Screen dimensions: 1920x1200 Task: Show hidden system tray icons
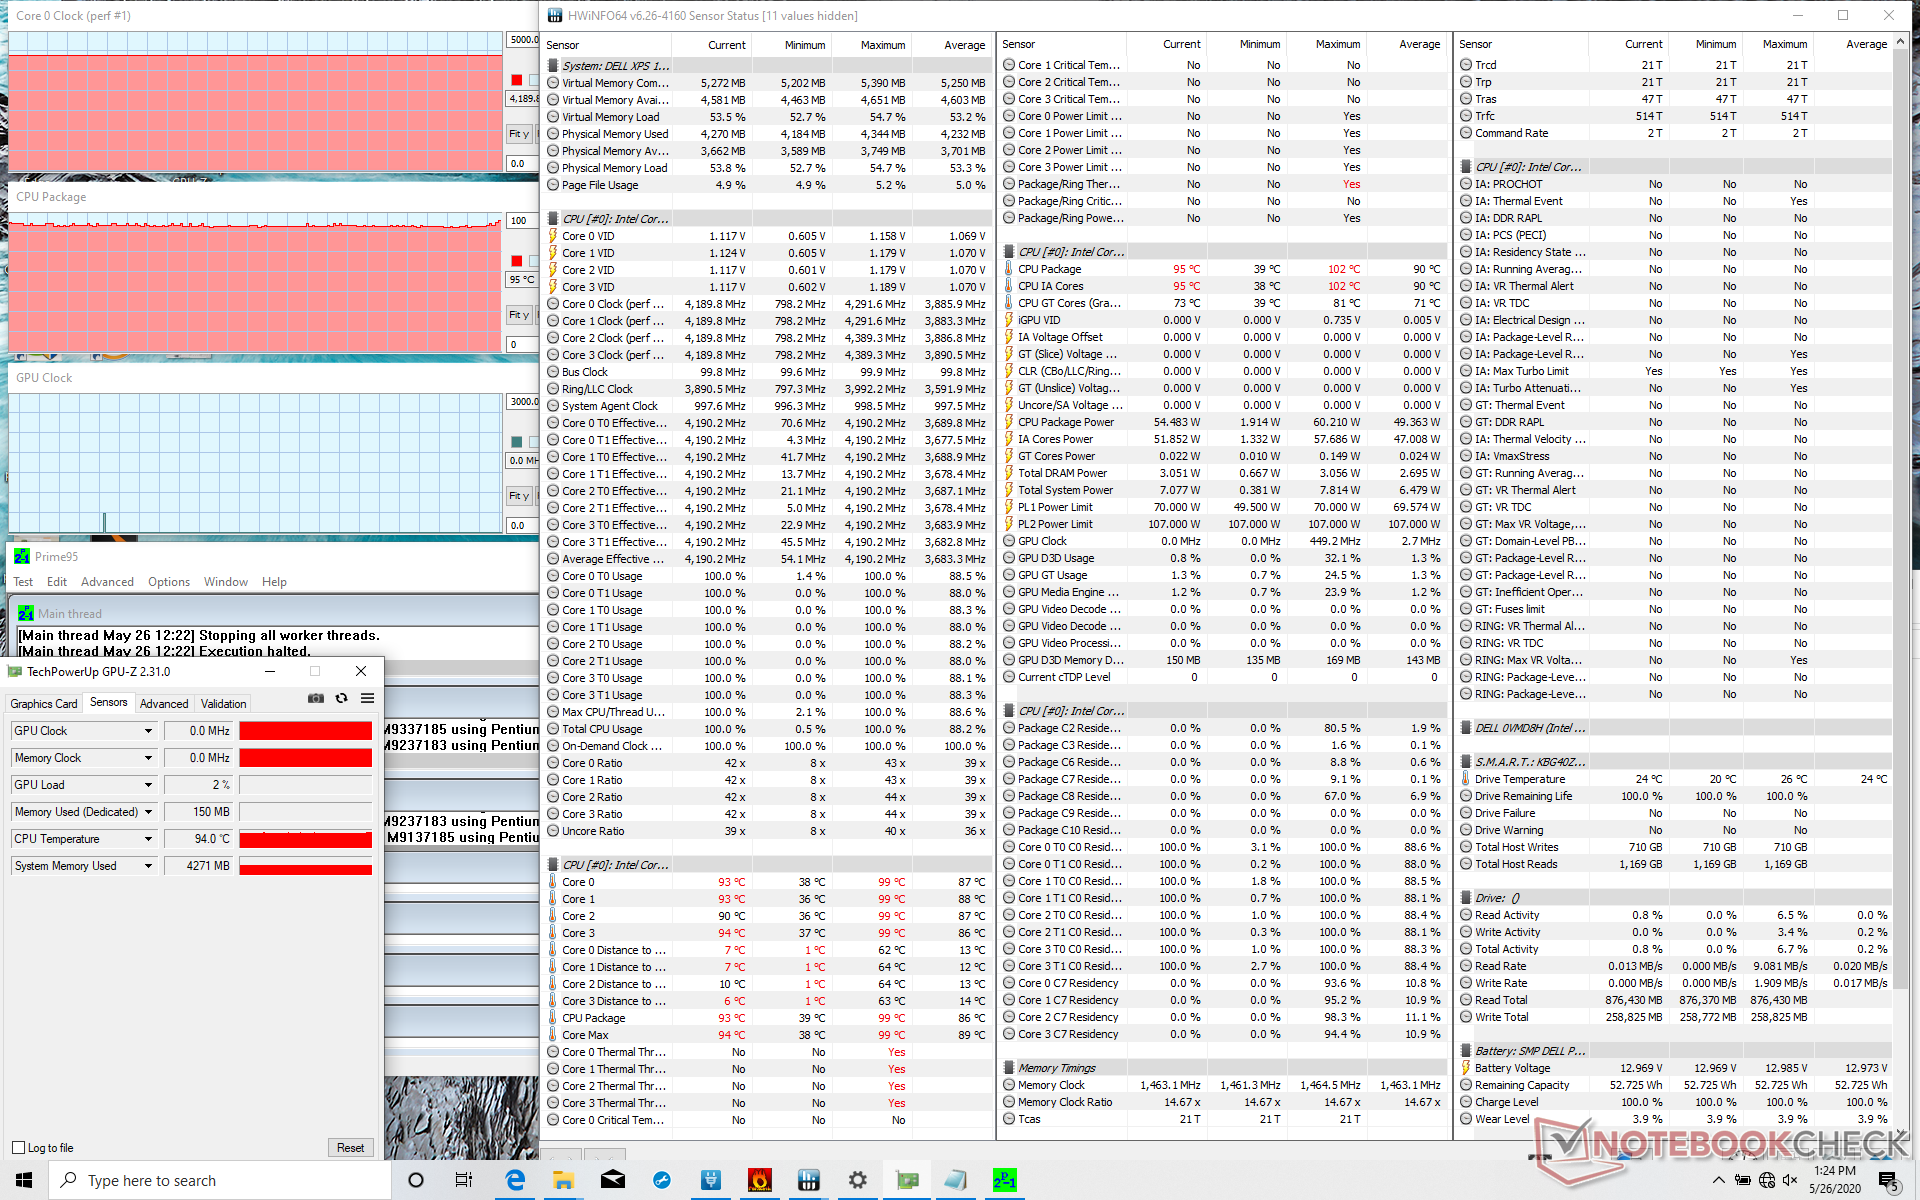pos(1718,1180)
